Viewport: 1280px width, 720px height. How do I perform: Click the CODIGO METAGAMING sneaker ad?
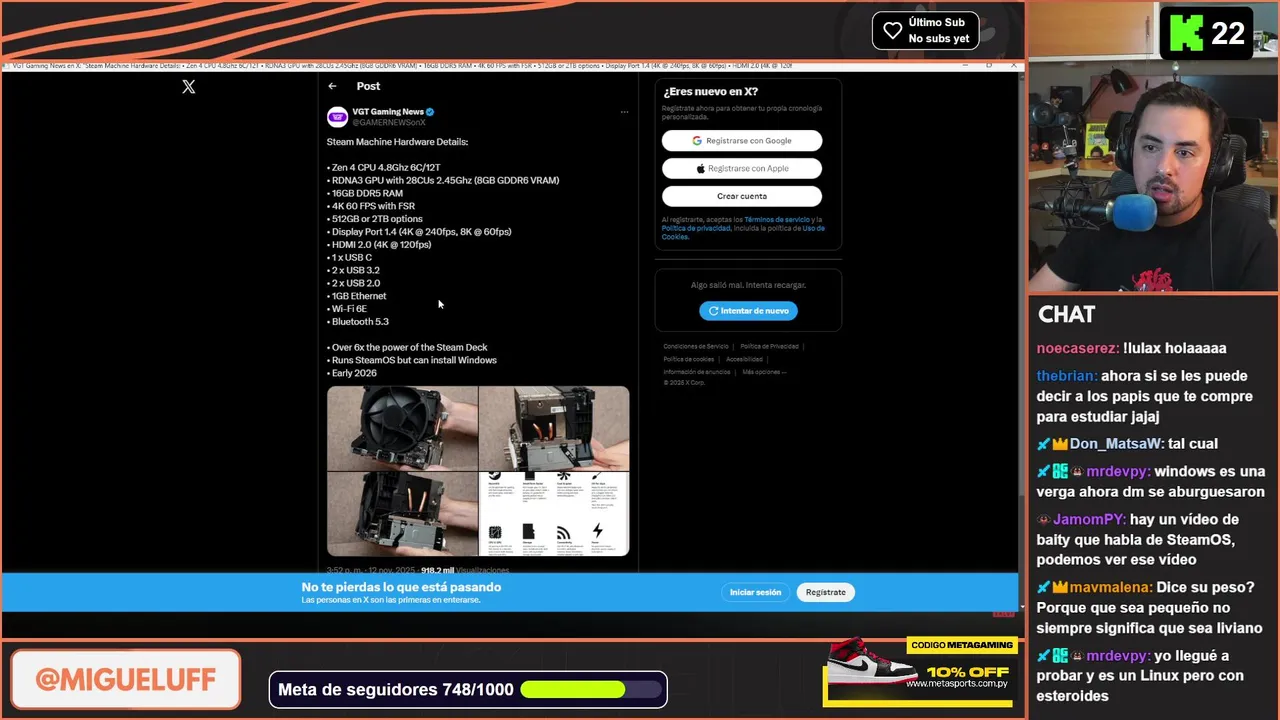point(920,672)
